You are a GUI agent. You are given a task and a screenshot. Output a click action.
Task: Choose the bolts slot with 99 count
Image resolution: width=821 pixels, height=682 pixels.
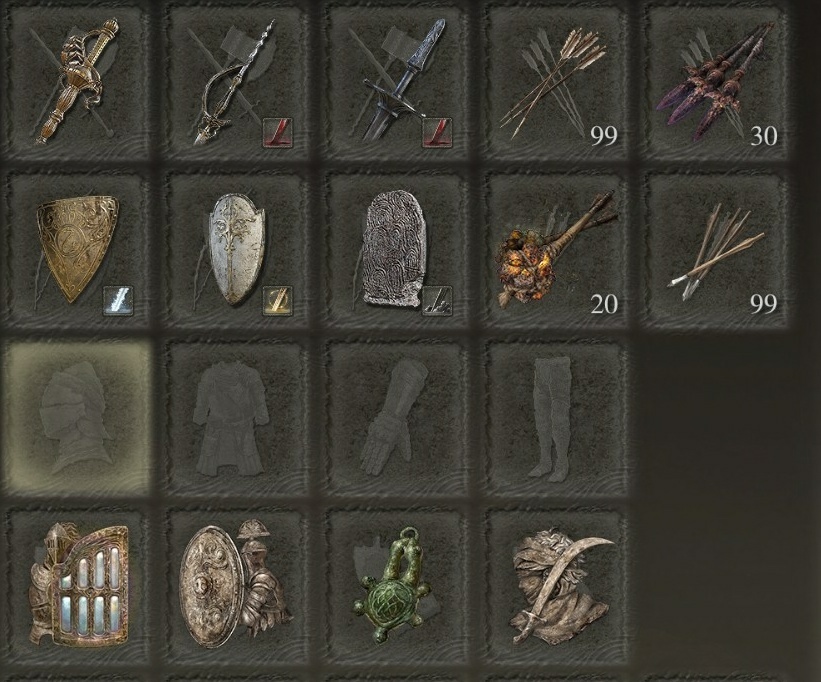click(716, 250)
